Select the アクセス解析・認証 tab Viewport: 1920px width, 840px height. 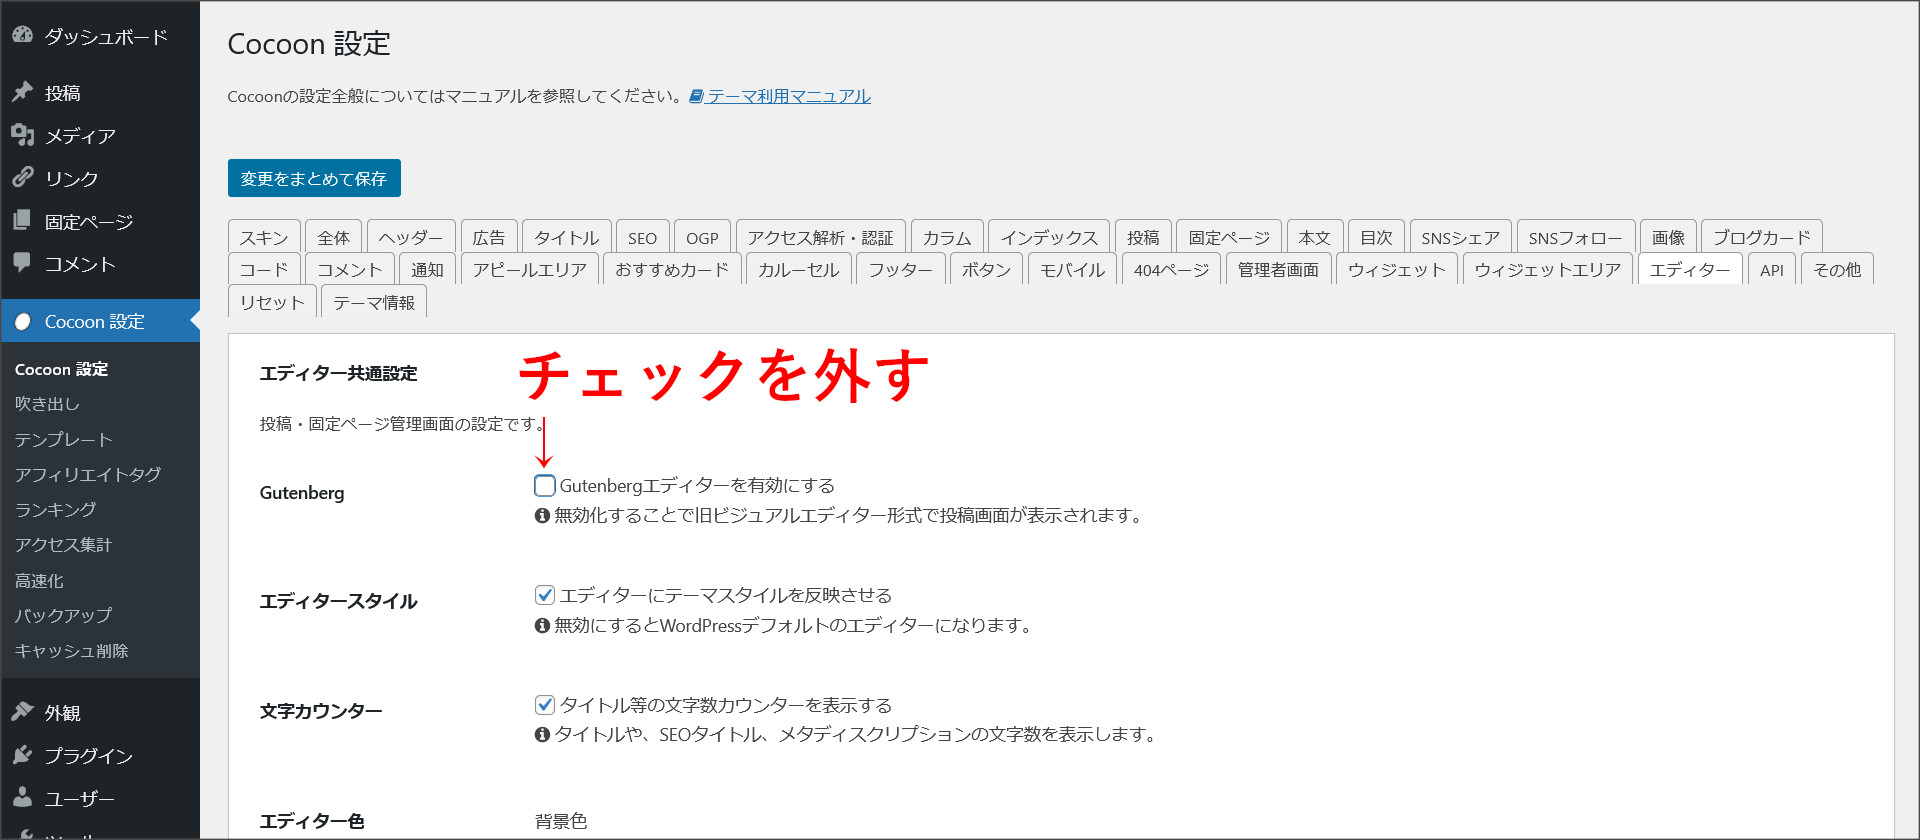point(820,237)
